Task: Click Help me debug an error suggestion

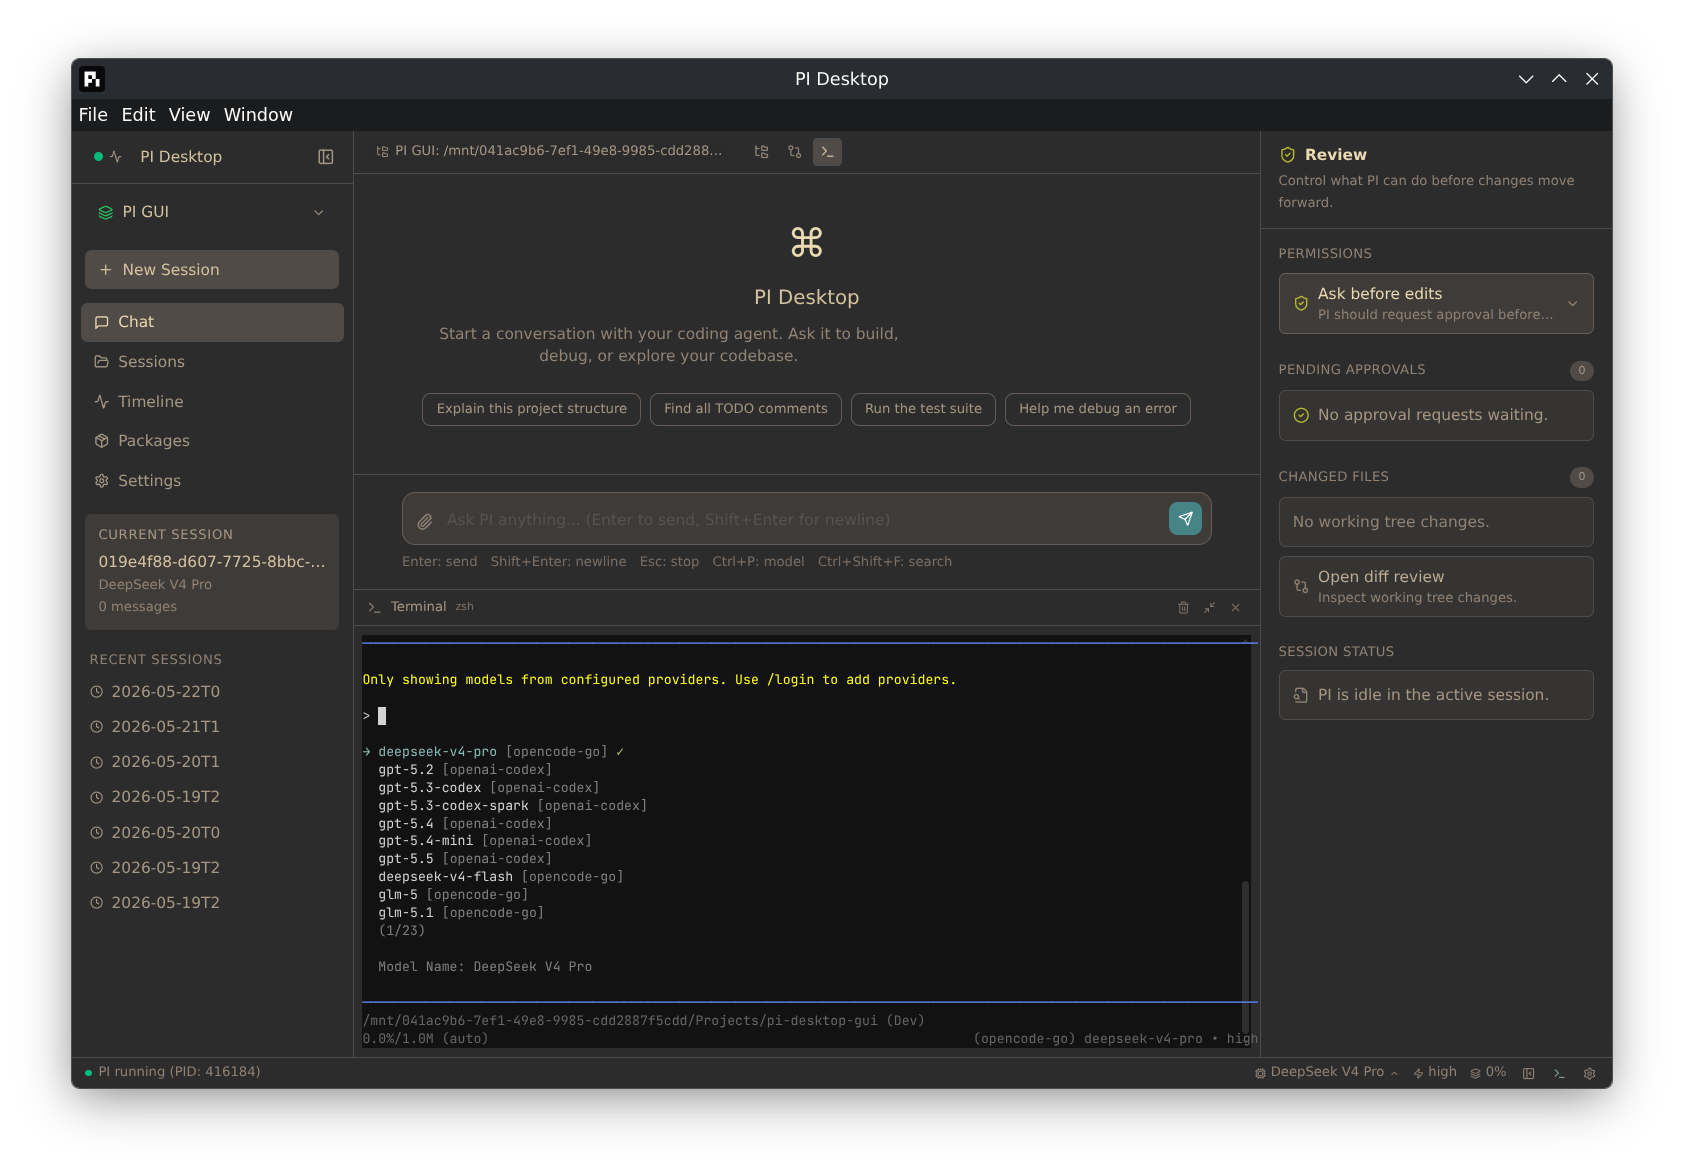Action: click(x=1097, y=409)
